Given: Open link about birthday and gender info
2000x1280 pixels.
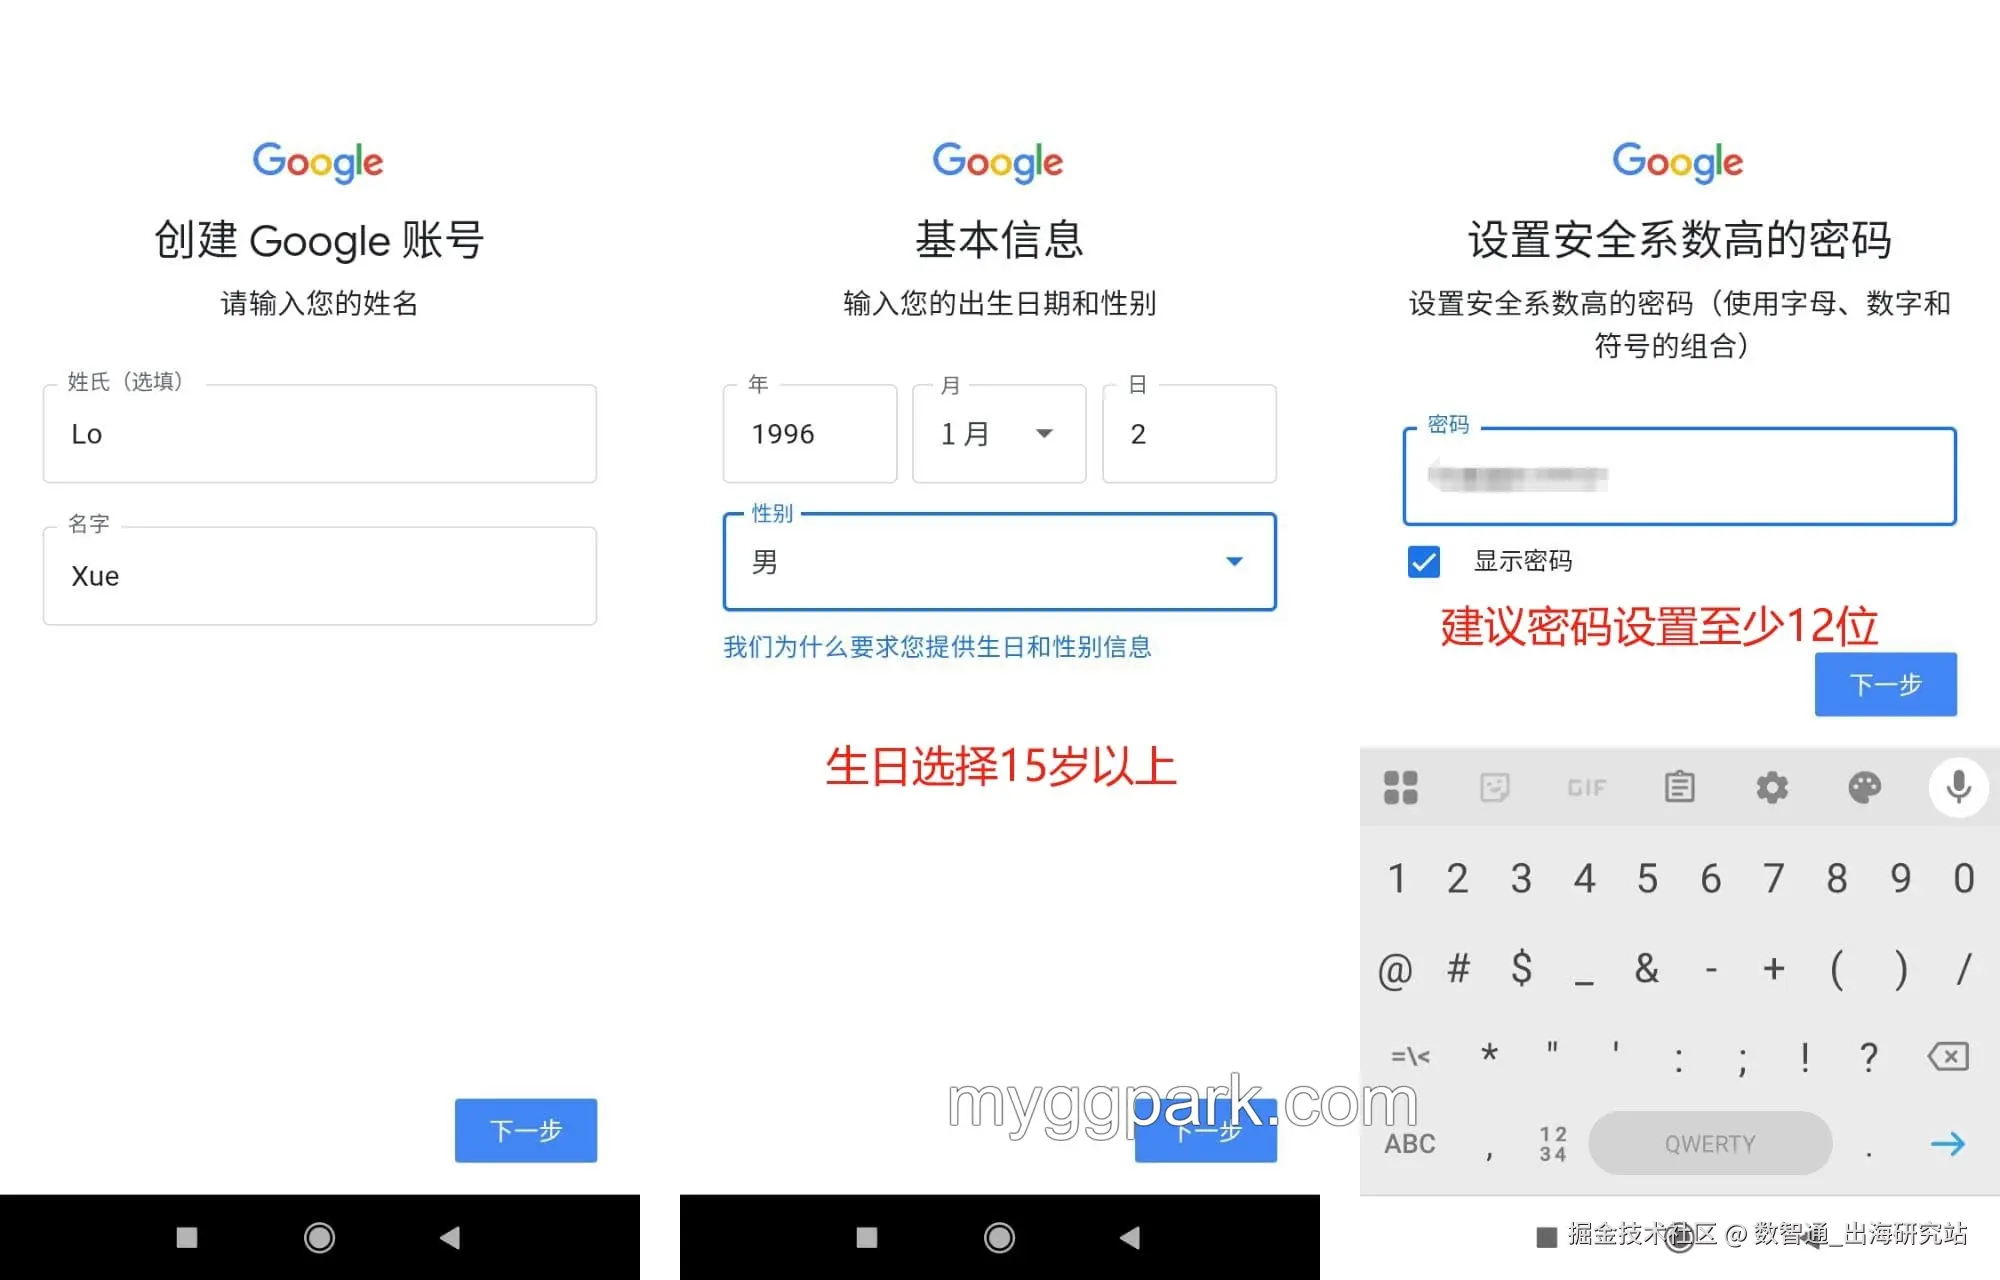Looking at the screenshot, I should click(937, 647).
